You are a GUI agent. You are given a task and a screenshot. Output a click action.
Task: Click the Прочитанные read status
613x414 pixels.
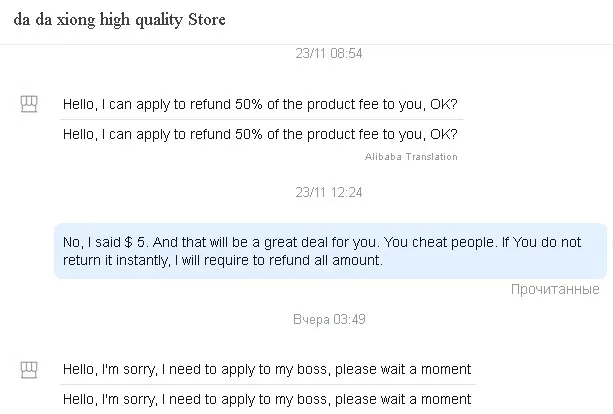555,289
